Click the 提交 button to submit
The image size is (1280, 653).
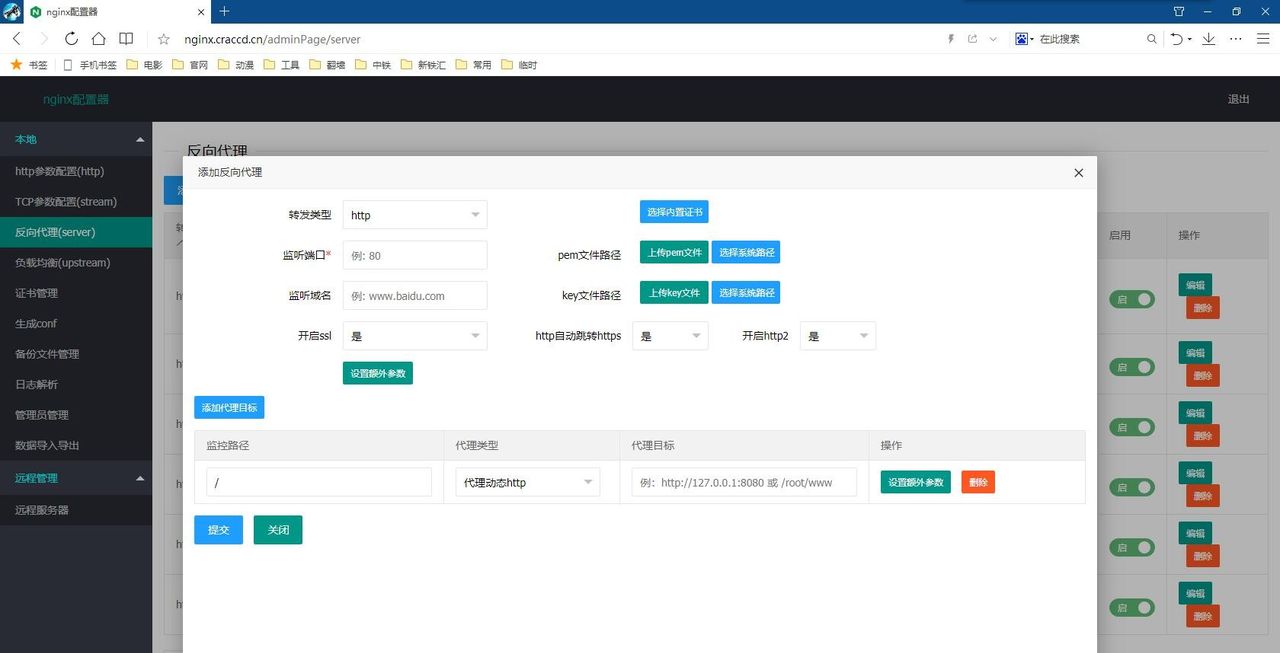218,530
